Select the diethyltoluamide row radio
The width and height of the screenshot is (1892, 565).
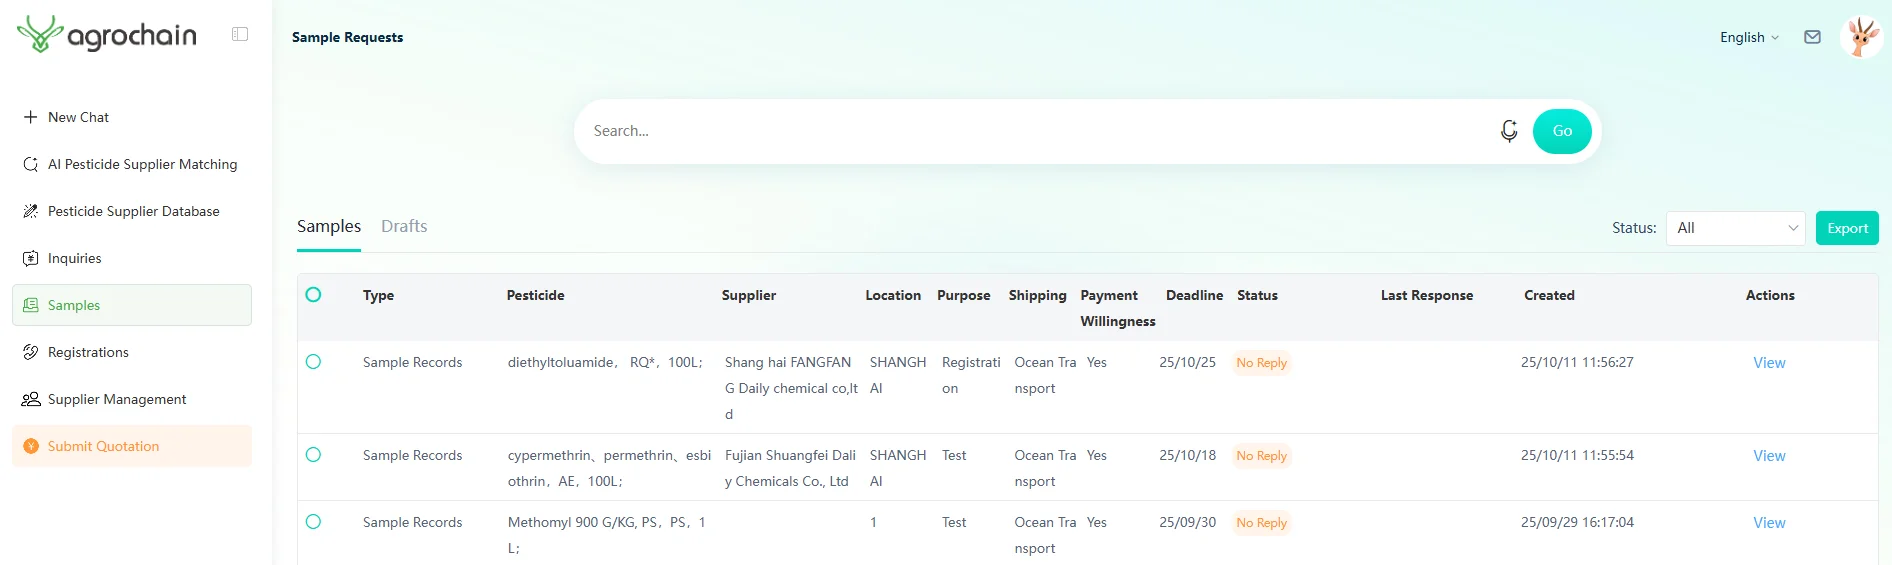point(313,361)
